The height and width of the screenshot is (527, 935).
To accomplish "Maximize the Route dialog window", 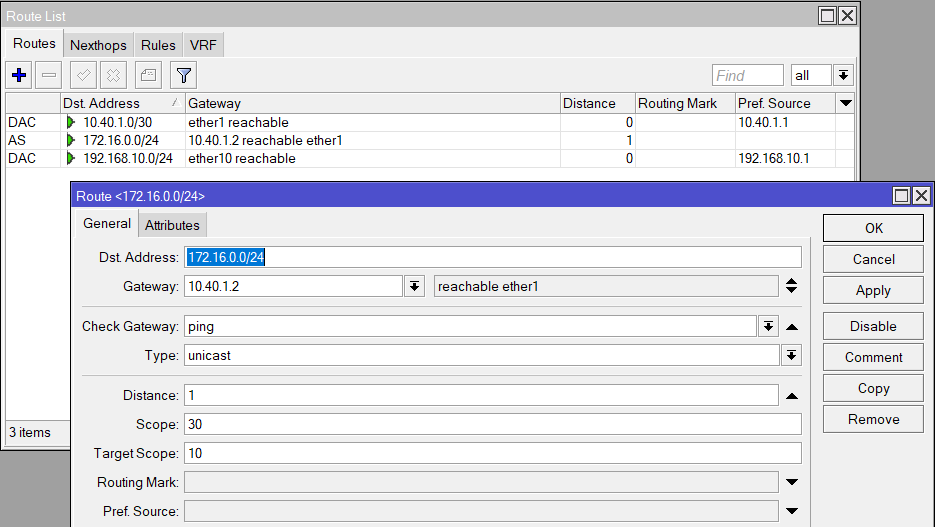I will [902, 196].
